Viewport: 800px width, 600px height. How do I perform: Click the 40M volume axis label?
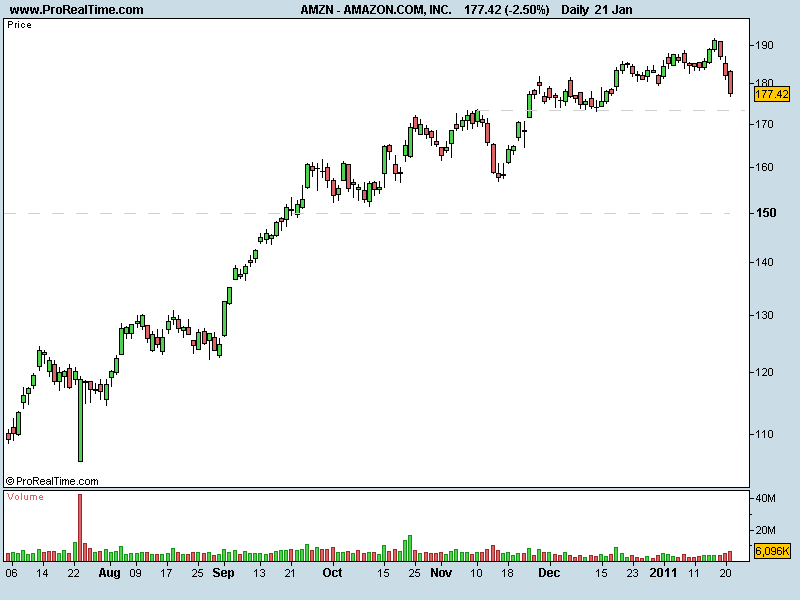tap(765, 498)
